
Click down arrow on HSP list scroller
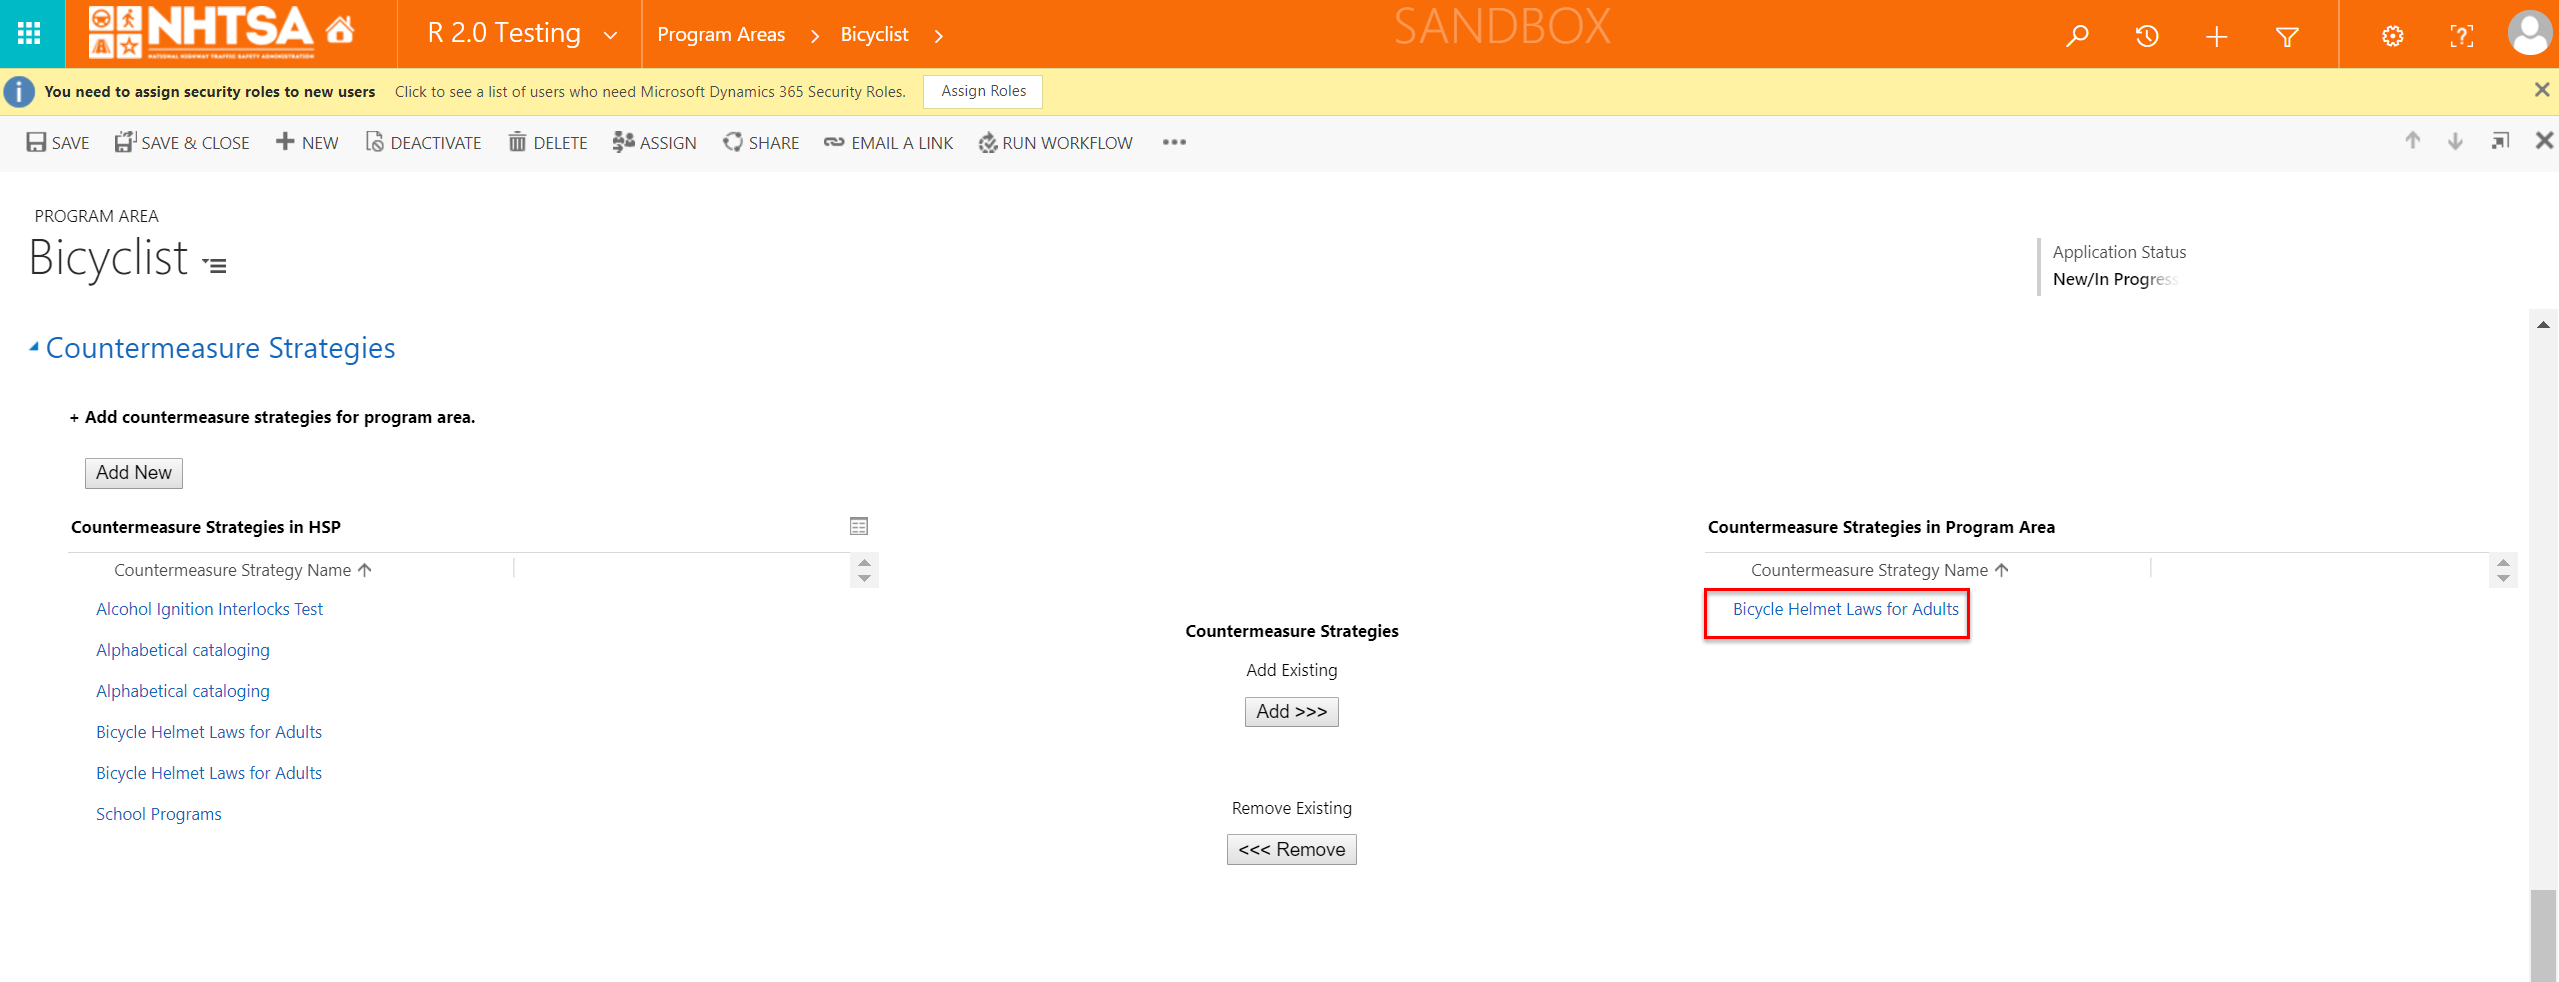click(x=865, y=579)
